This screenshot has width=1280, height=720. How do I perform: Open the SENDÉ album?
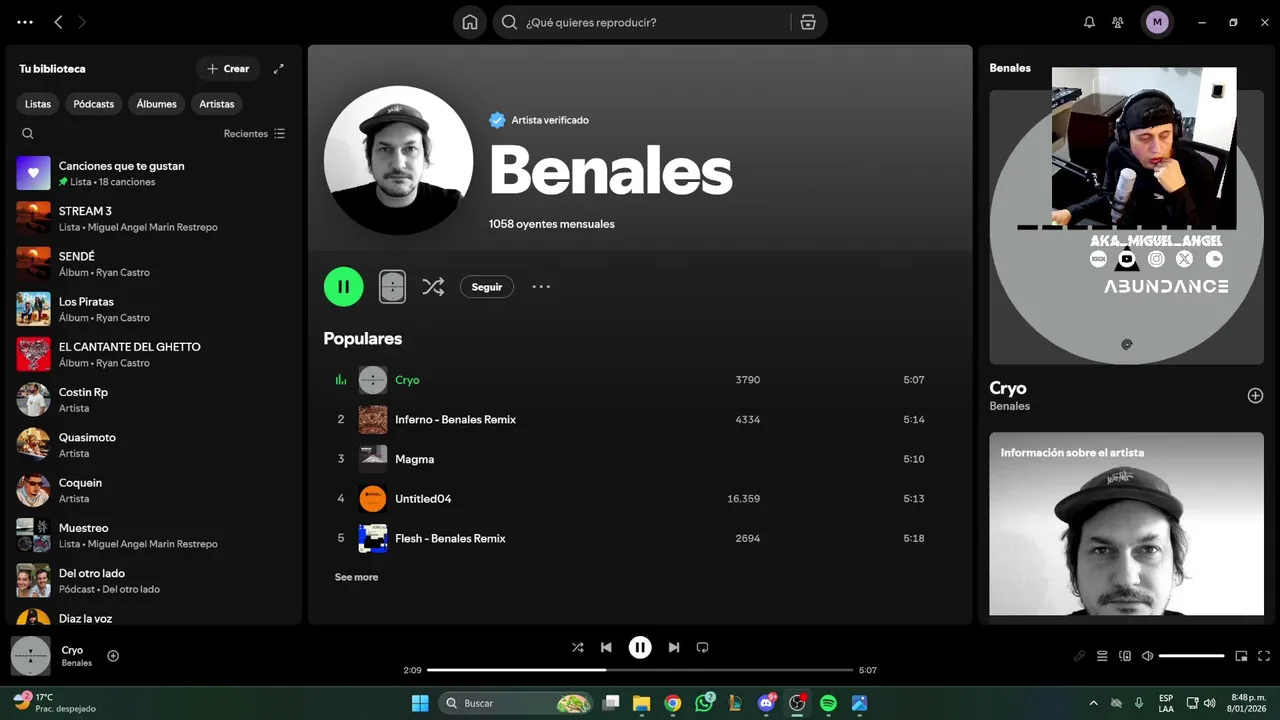(x=153, y=264)
